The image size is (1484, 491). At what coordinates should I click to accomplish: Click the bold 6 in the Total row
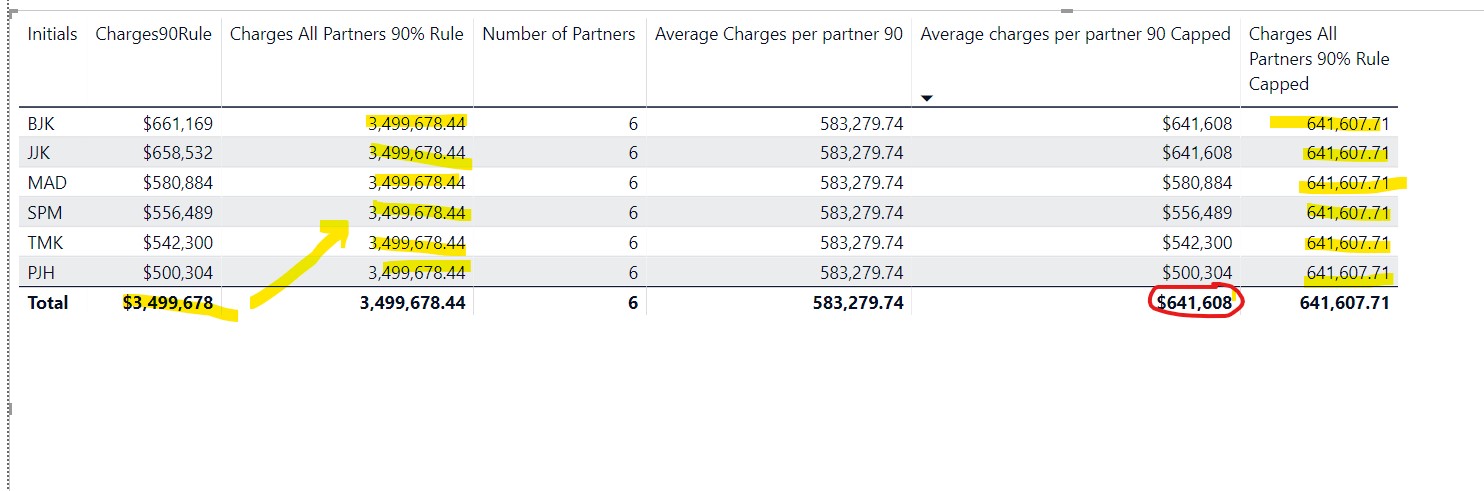[633, 302]
